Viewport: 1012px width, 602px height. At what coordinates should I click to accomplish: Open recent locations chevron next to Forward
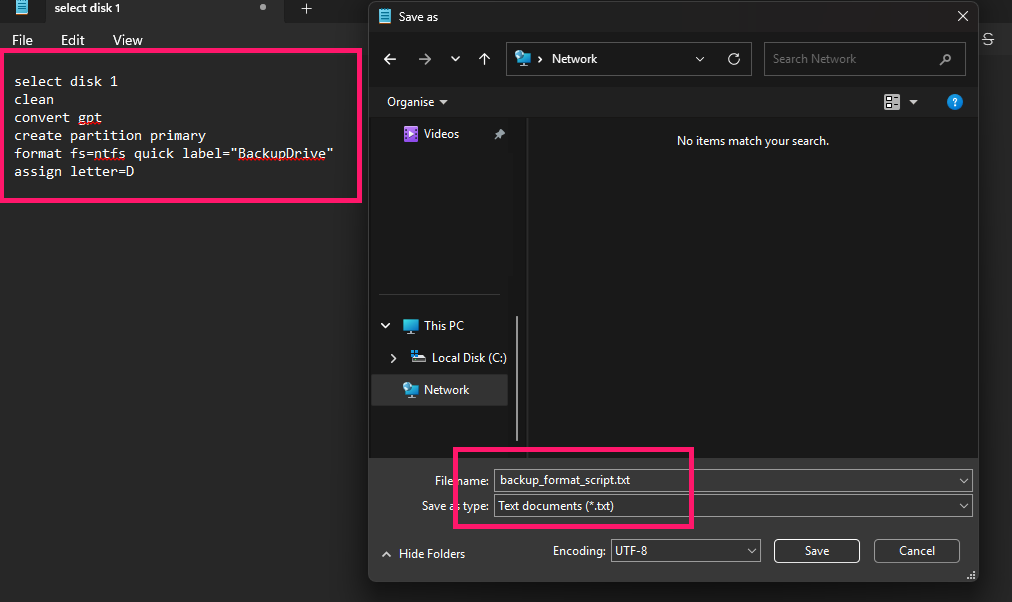tap(456, 59)
